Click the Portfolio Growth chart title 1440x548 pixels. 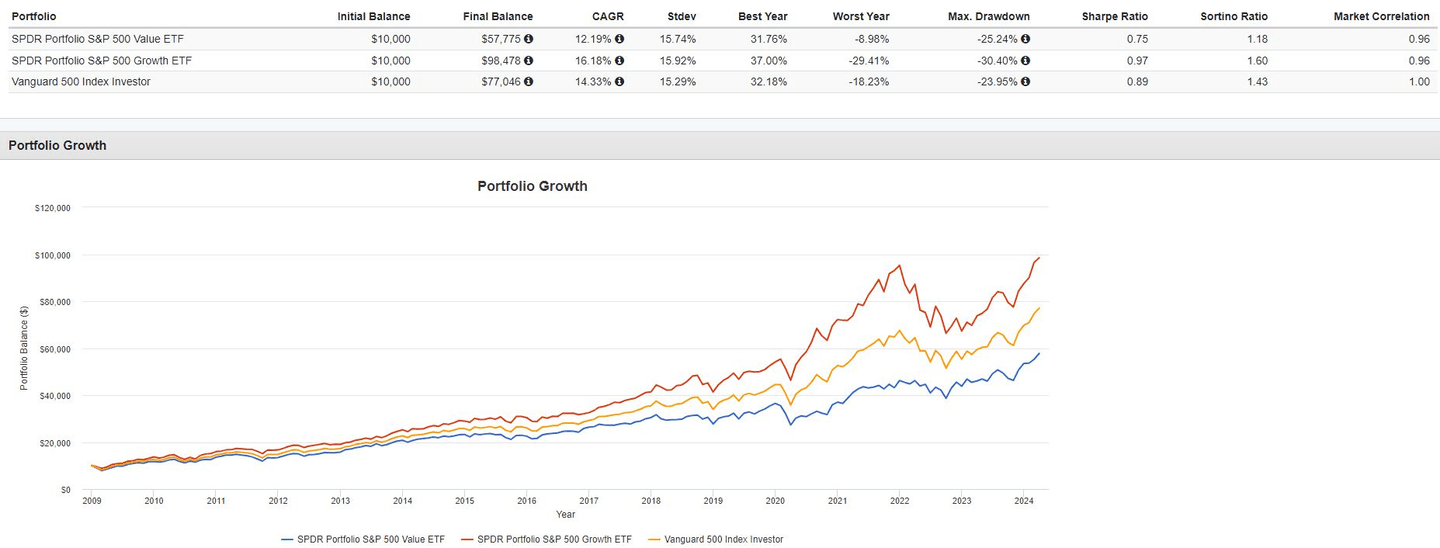click(x=532, y=186)
